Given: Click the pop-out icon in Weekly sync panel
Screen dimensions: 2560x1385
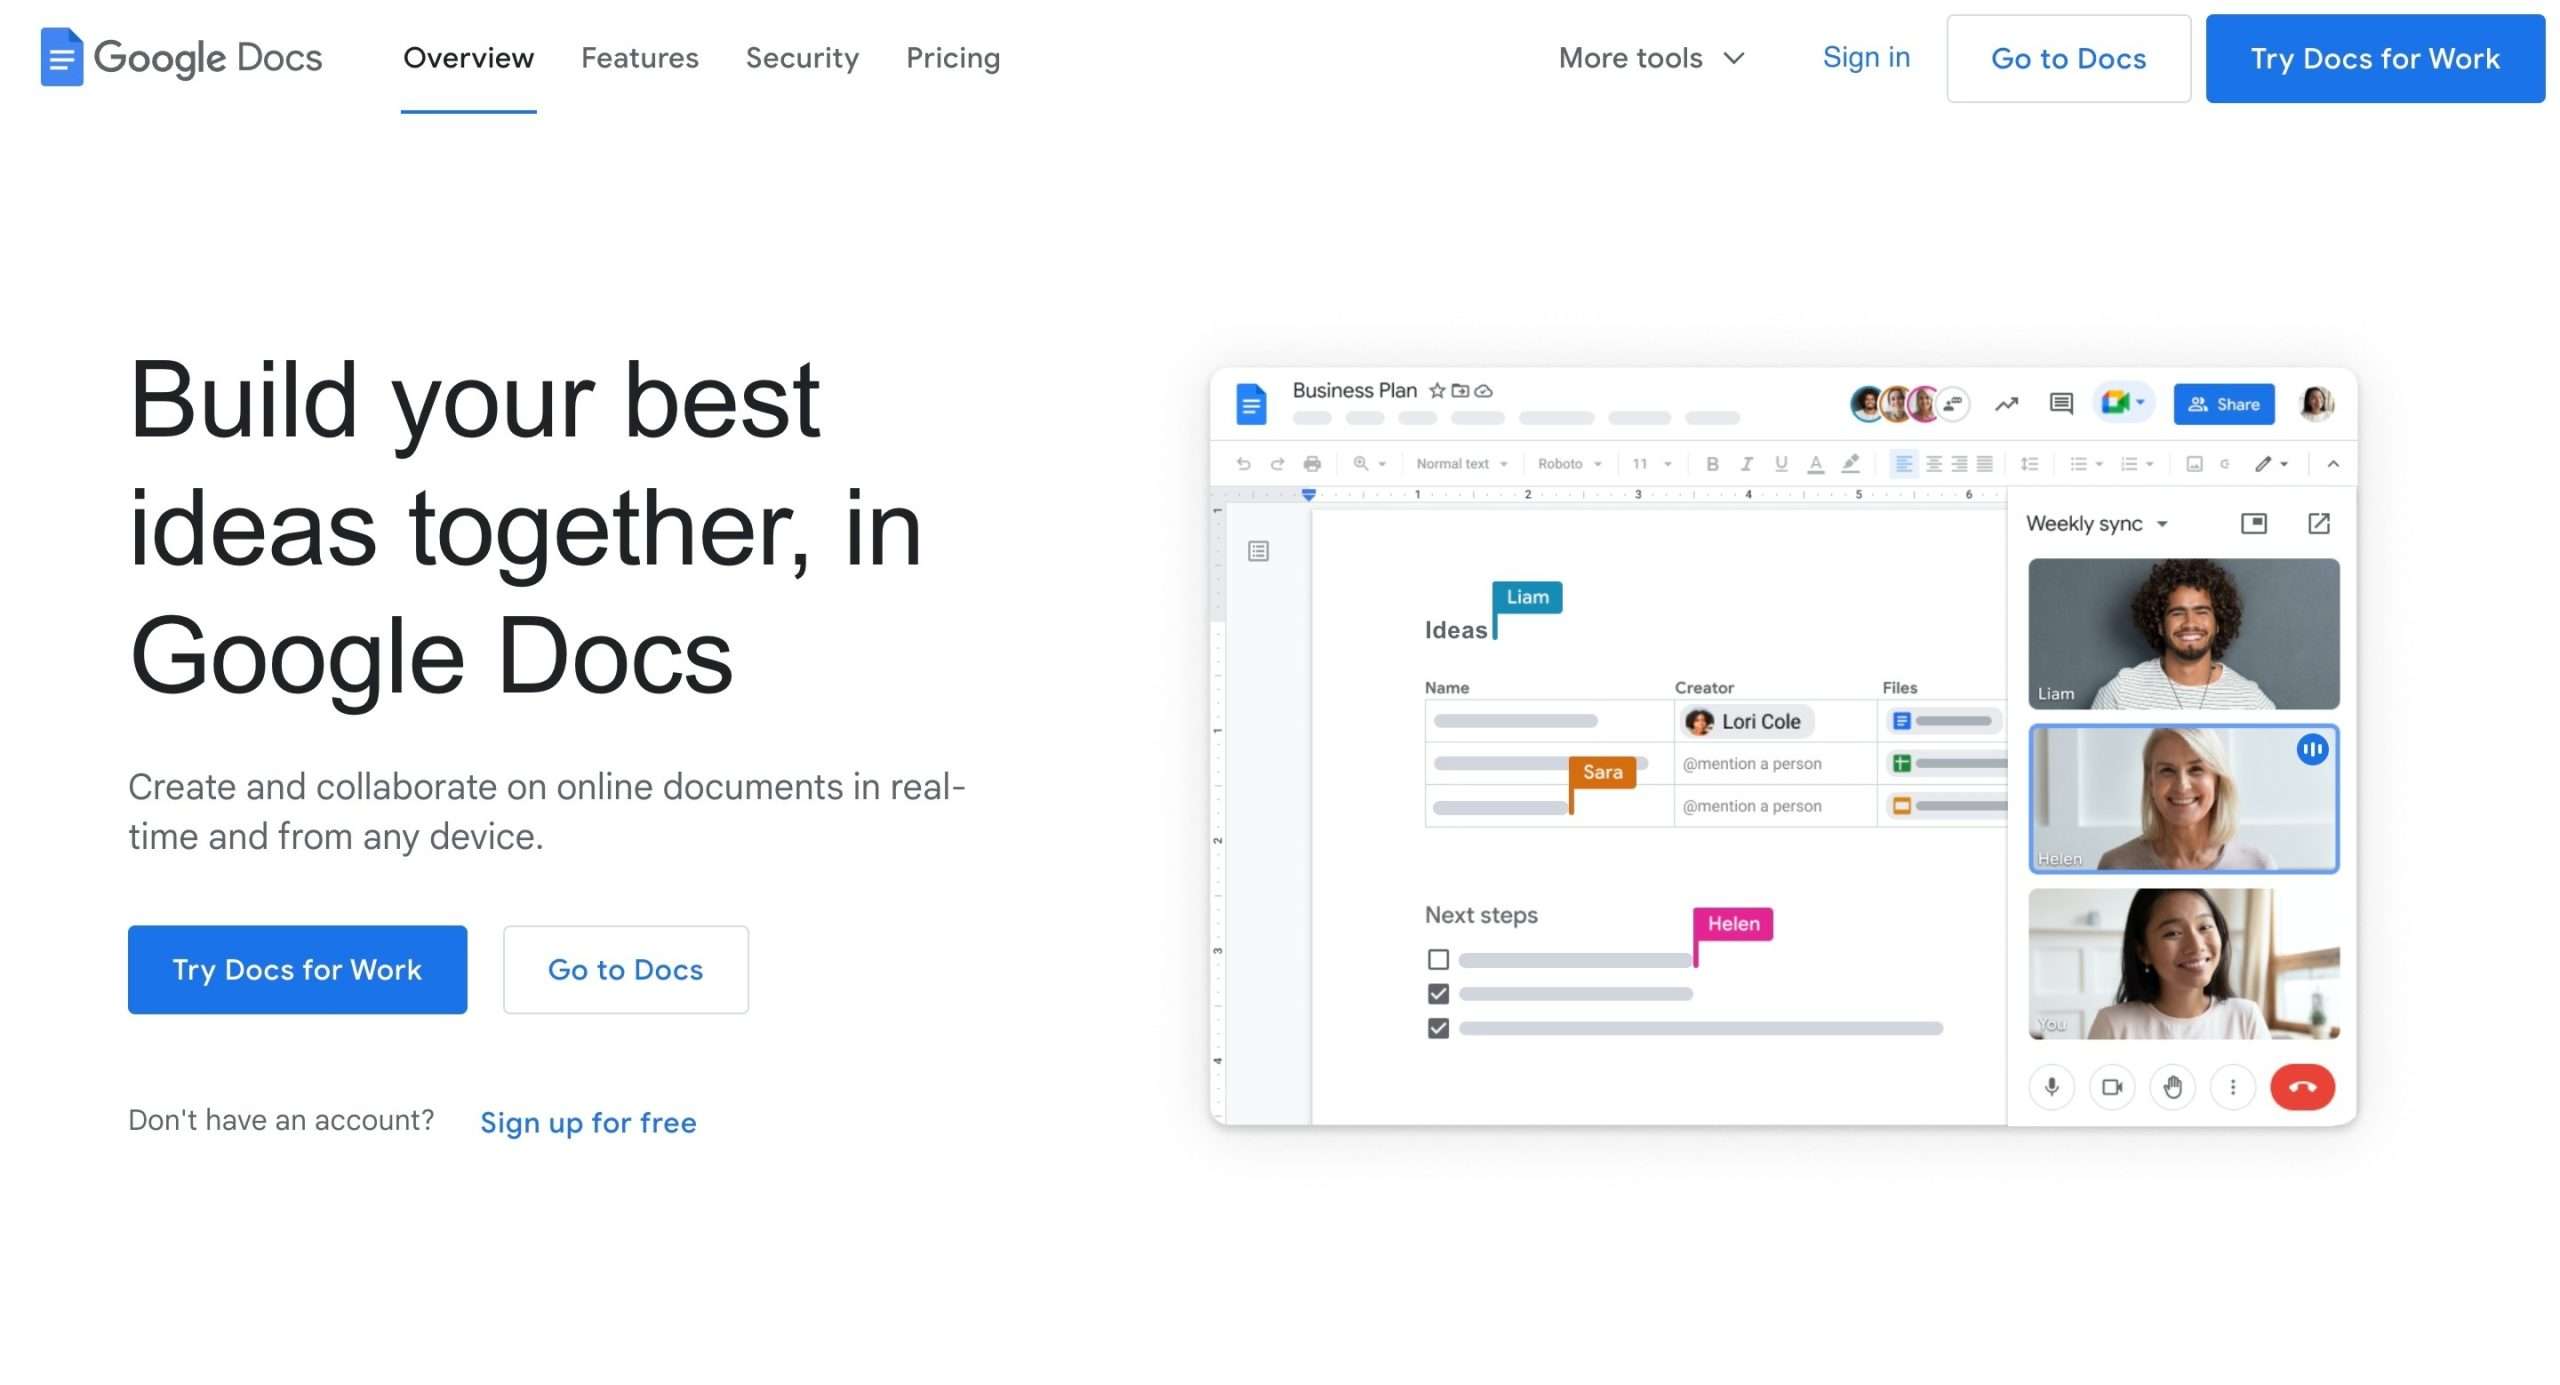Looking at the screenshot, I should (2318, 523).
